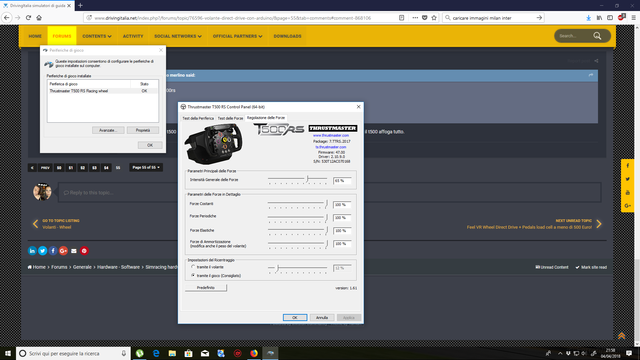Open the Windows Start menu
Image resolution: width=640 pixels, height=360 pixels.
8,353
